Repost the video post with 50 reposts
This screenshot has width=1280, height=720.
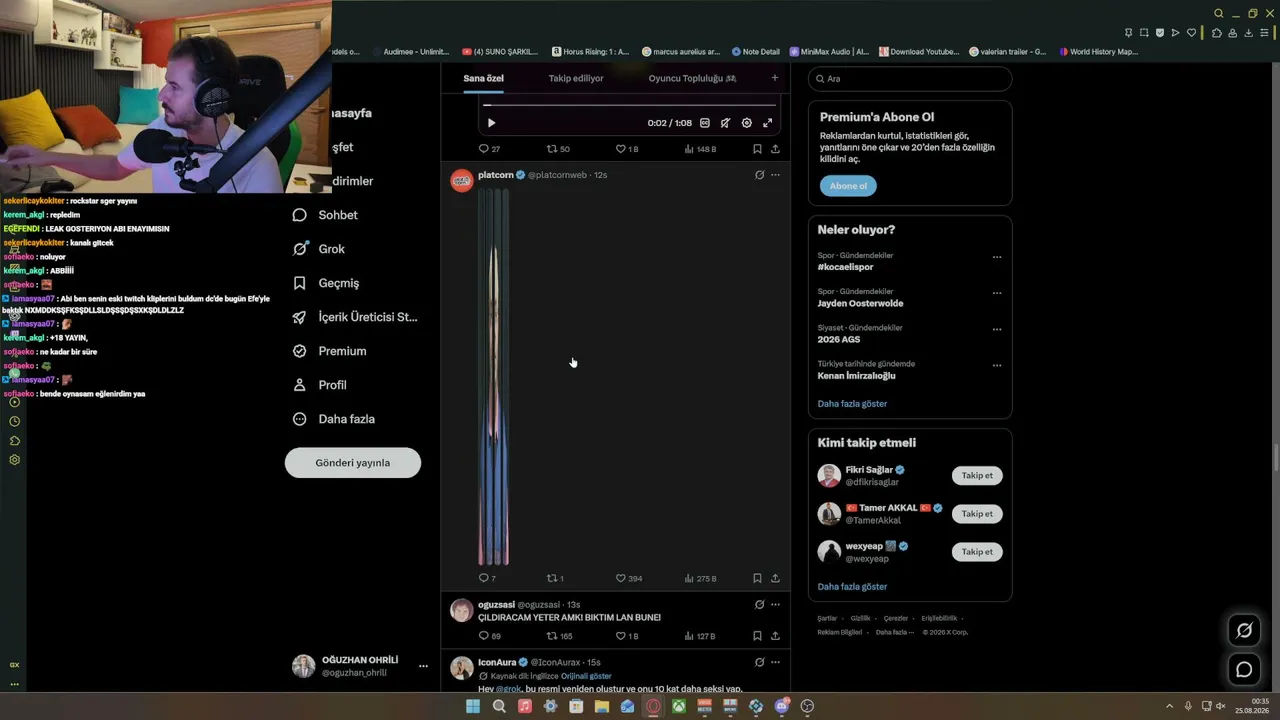click(x=558, y=149)
